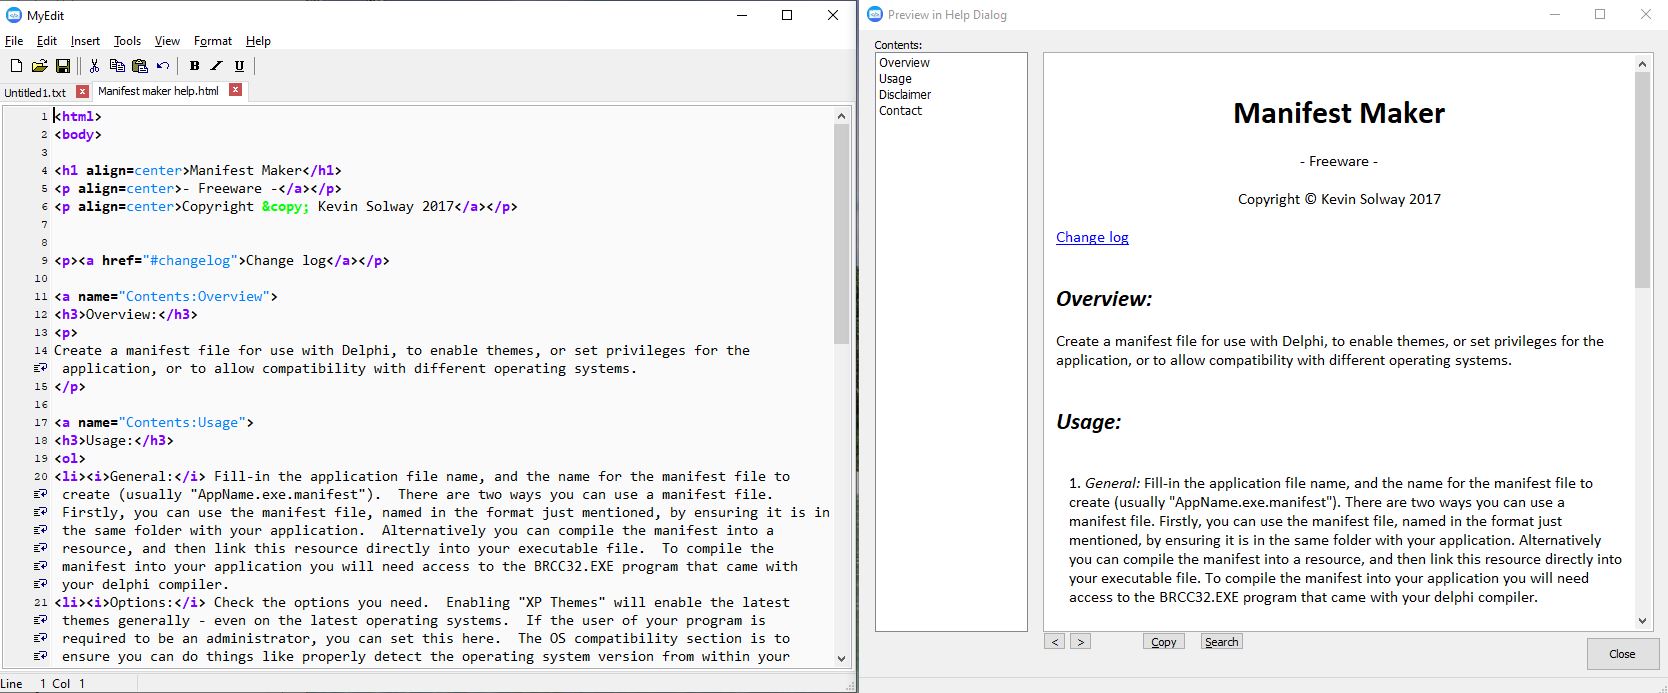Viewport: 1668px width, 693px height.
Task: Click the "Overview:" heading in preview
Action: coord(1104,299)
